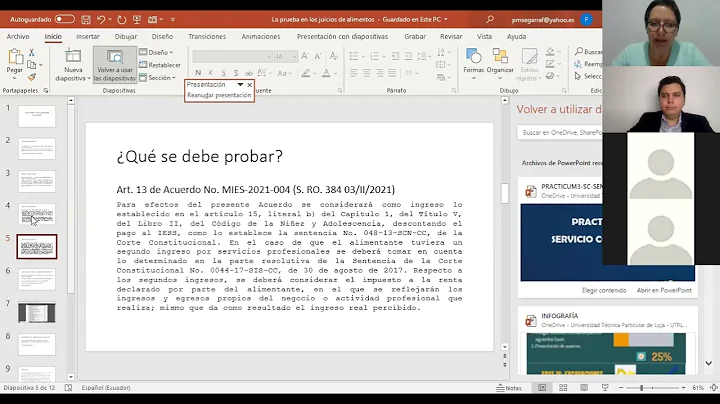Screen dimensions: 720x404
Task: Click the Undo arrow icon
Action: [x=101, y=20]
